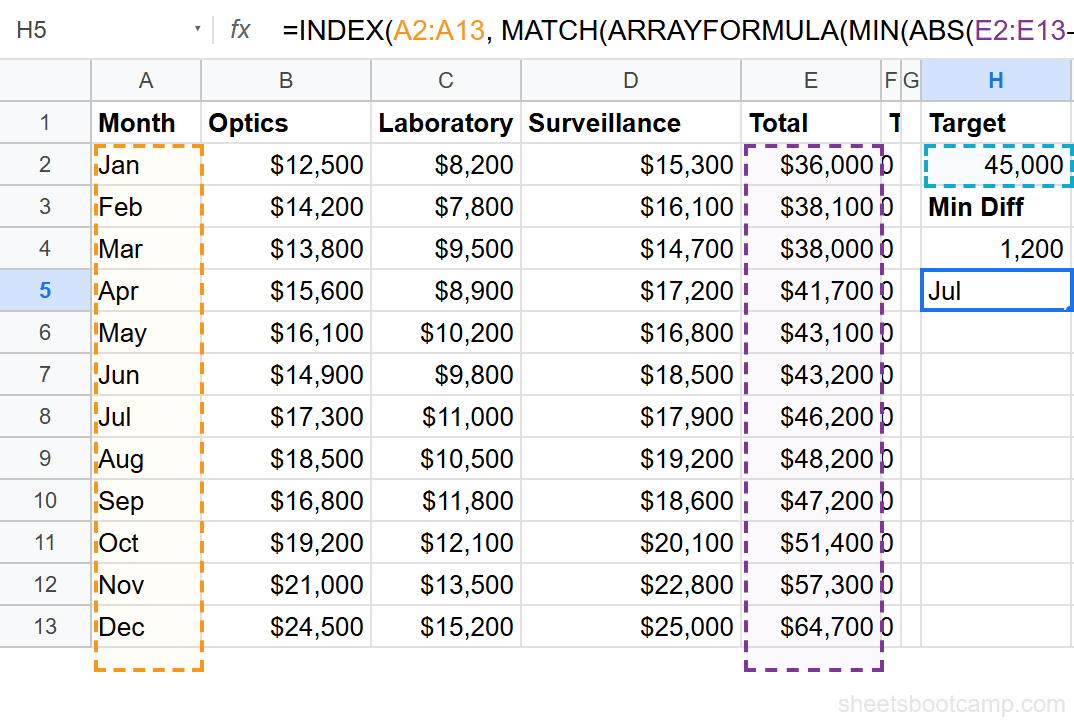Screen dimensions: 1074x722
Task: Select cell A8 containing Jul
Action: point(146,416)
